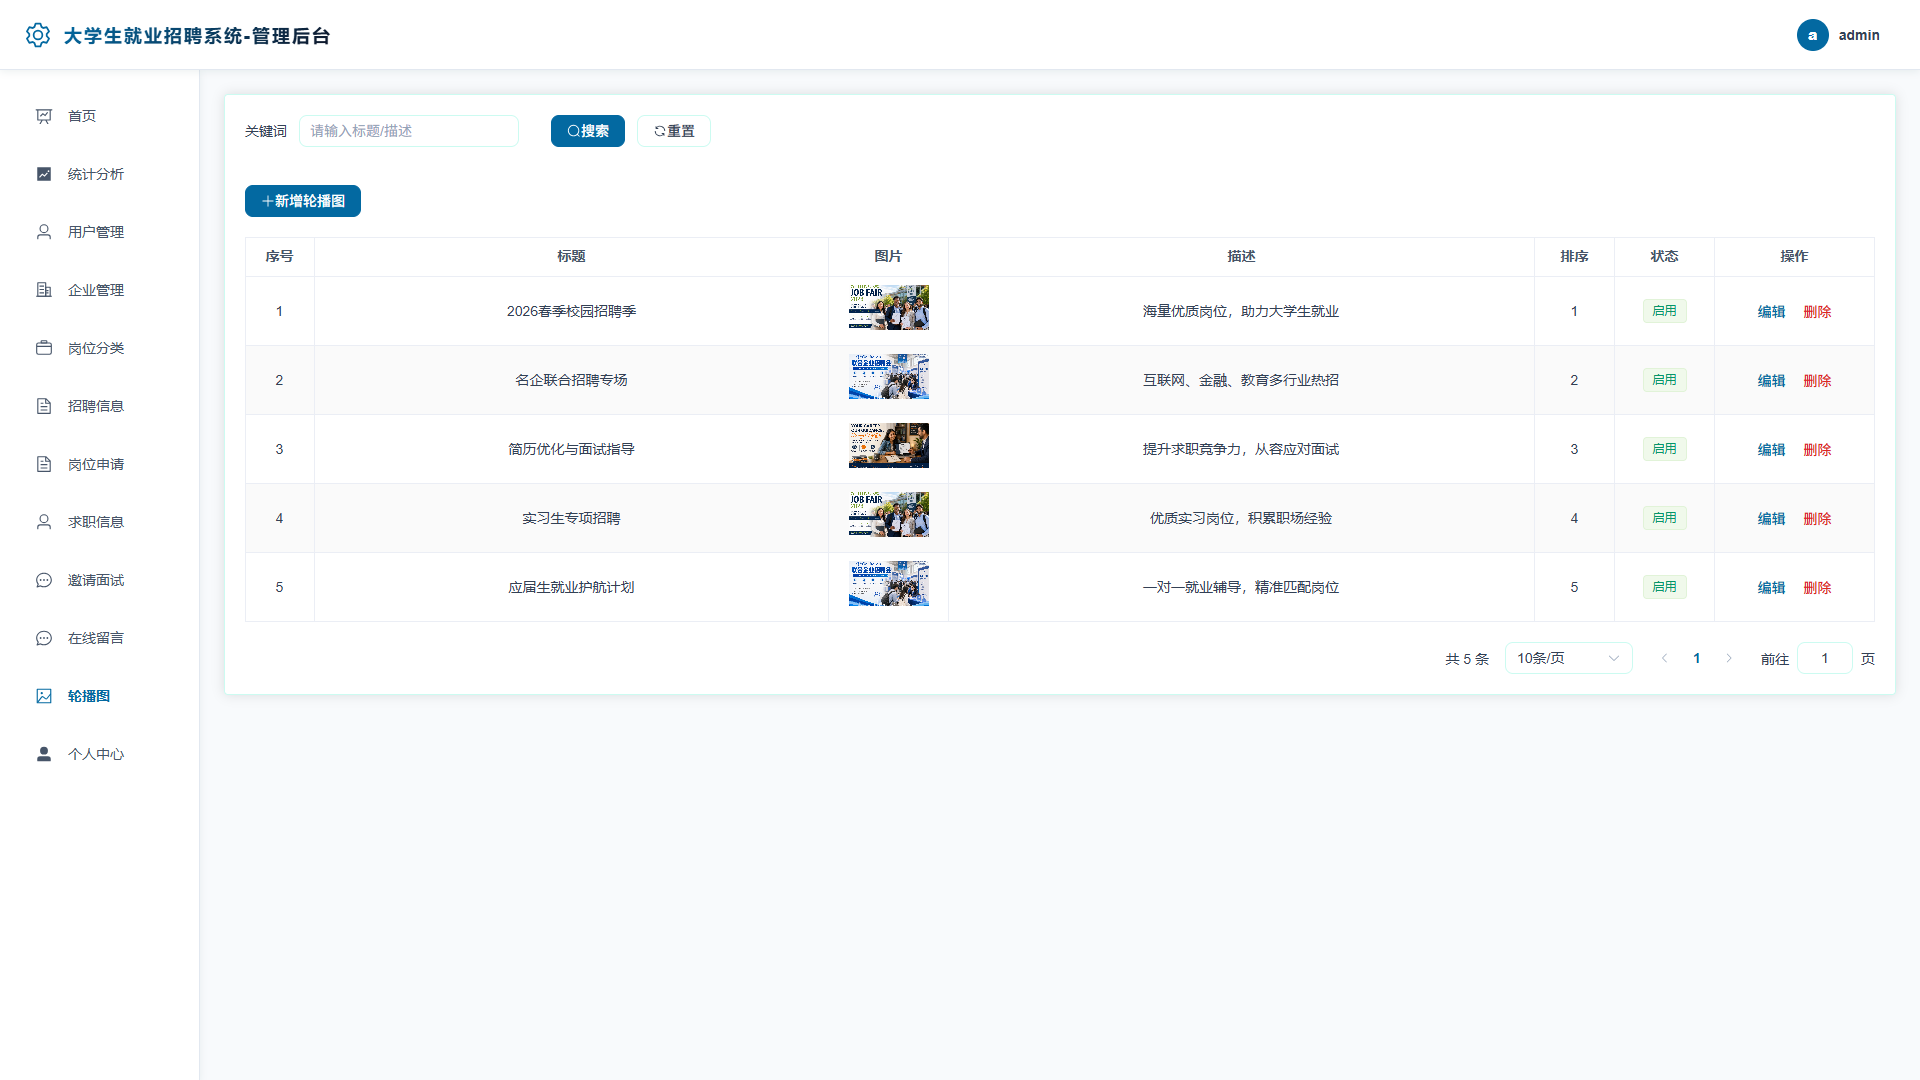Delete the 简历优化与面试指导 row

(1817, 450)
